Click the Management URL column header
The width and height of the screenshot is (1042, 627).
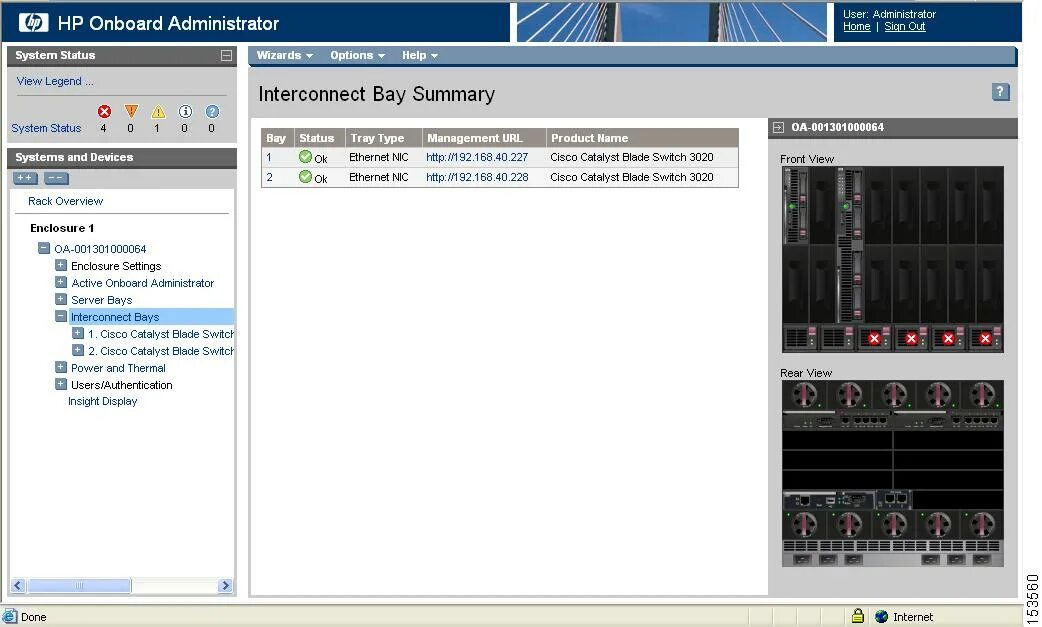(484, 137)
